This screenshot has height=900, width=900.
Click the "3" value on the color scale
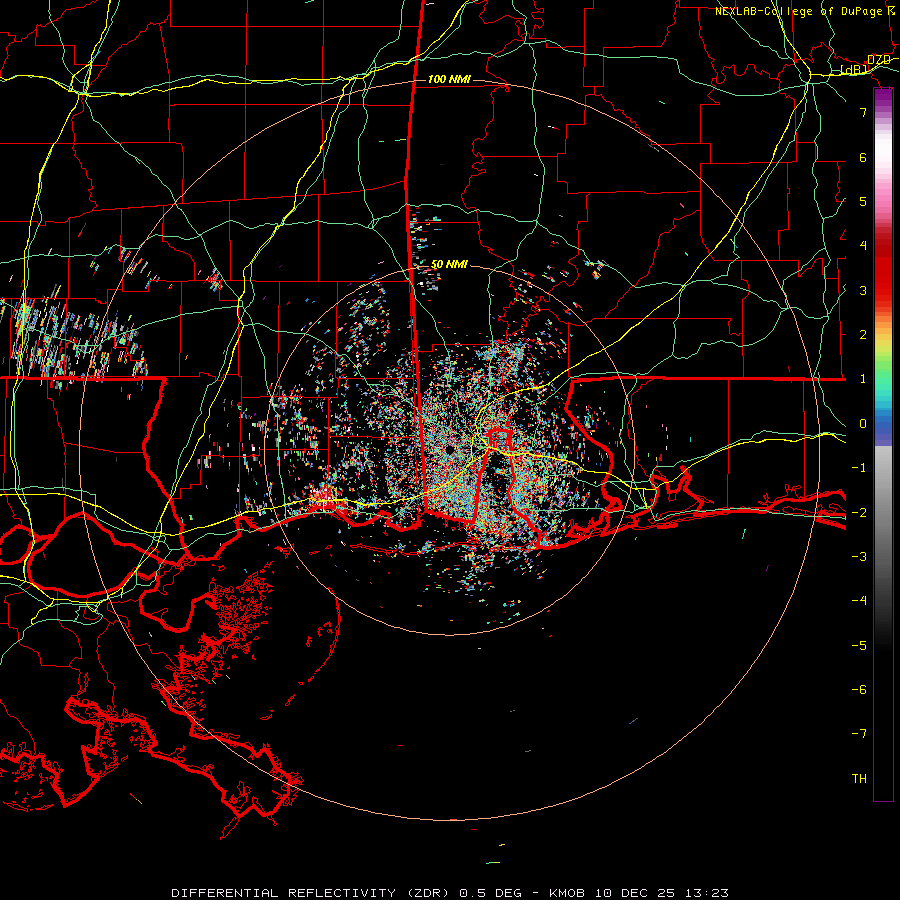point(863,290)
